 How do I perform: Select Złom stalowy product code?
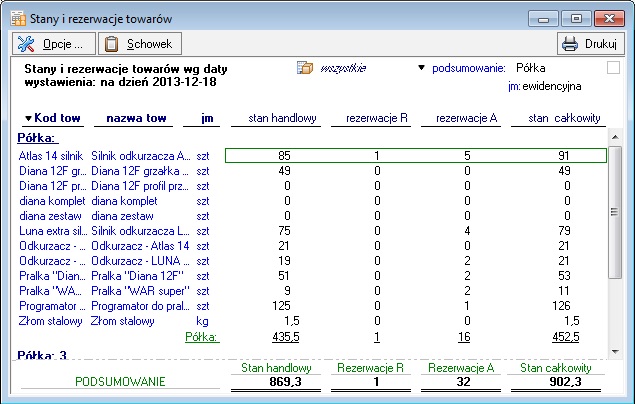[51, 321]
